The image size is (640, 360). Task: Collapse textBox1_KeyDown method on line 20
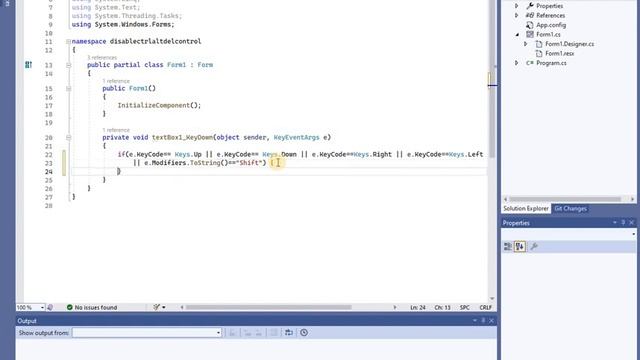click(x=68, y=137)
